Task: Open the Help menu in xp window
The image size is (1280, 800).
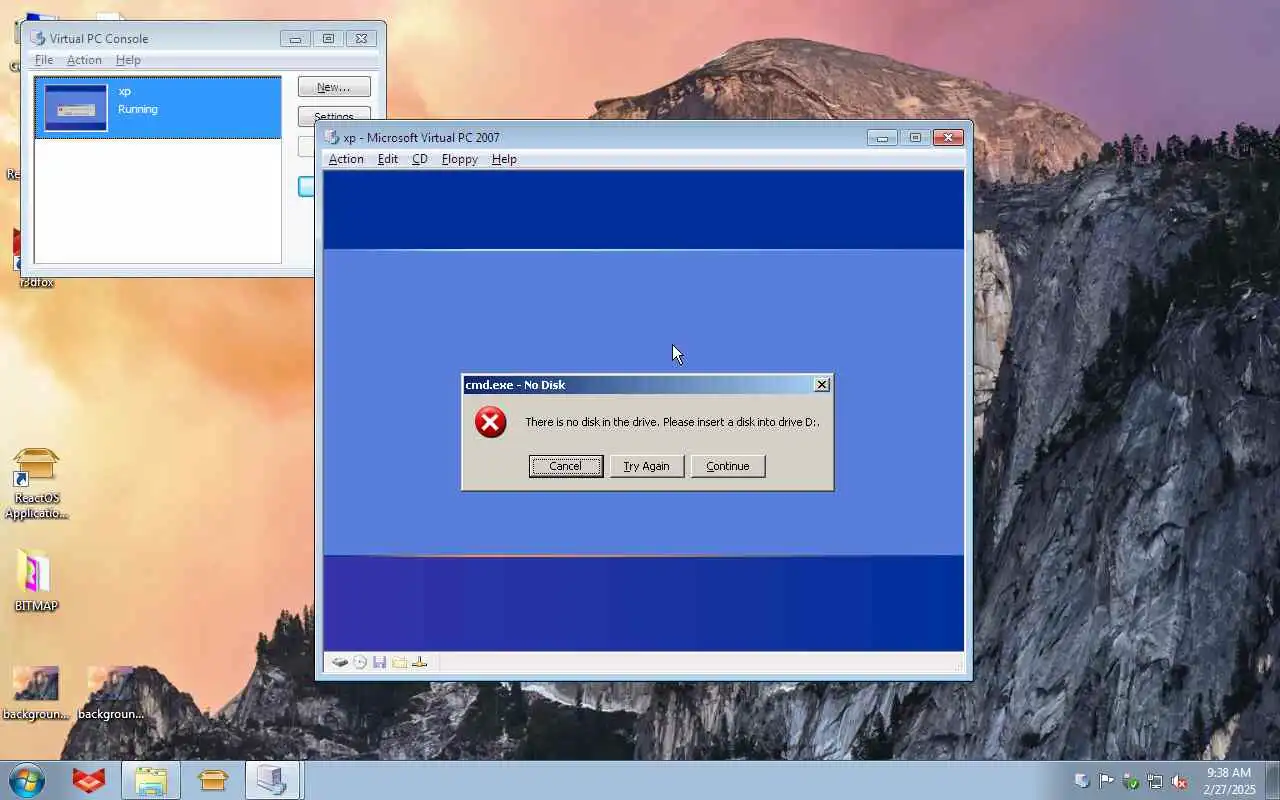Action: [504, 159]
